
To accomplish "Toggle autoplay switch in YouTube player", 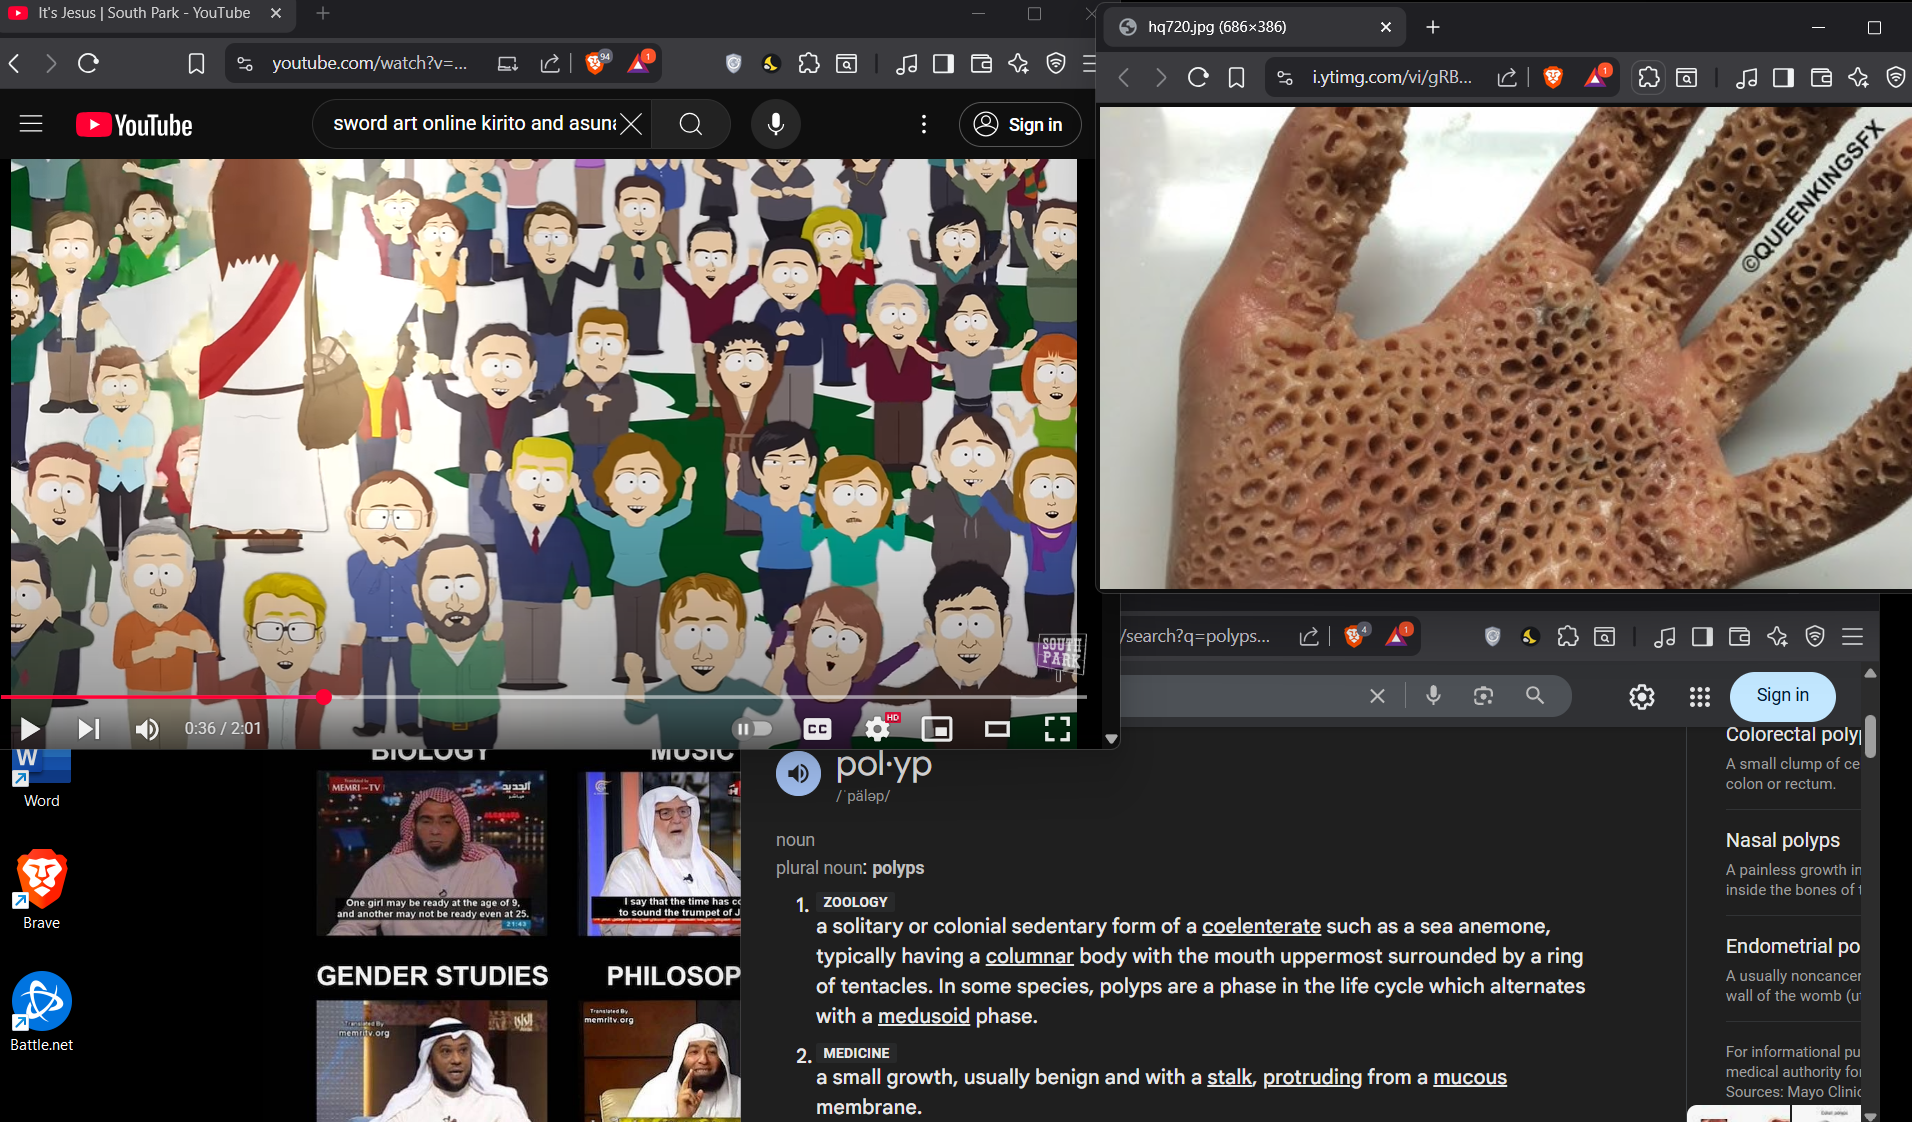I will tap(754, 729).
